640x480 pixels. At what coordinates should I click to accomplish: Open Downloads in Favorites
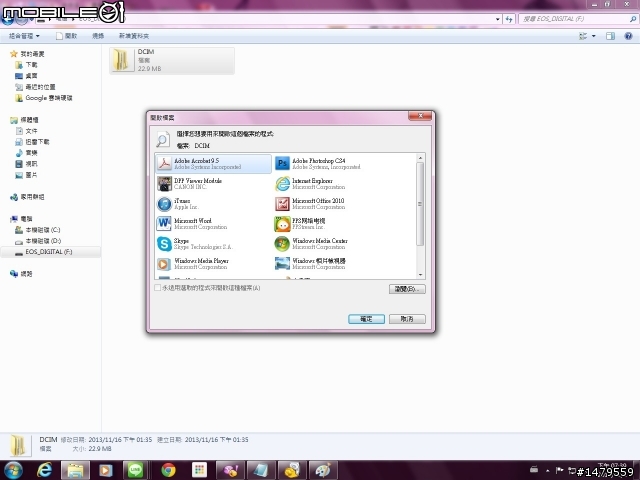[x=27, y=65]
